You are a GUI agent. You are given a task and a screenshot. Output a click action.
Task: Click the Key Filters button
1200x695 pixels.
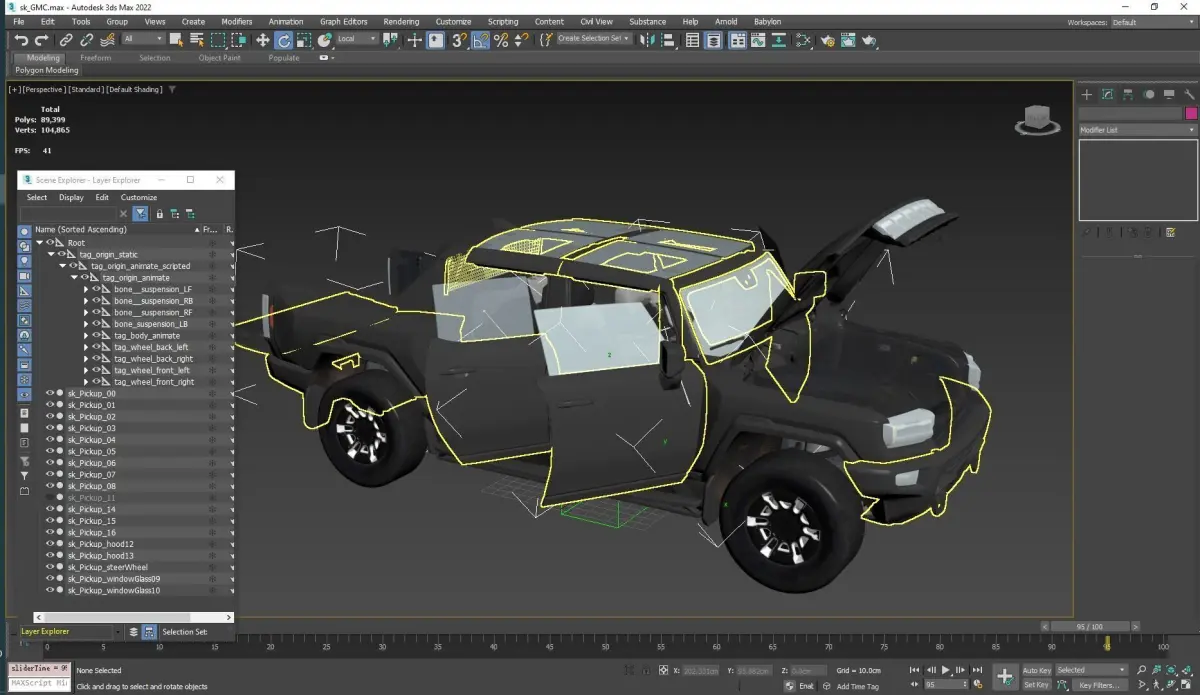point(1099,685)
